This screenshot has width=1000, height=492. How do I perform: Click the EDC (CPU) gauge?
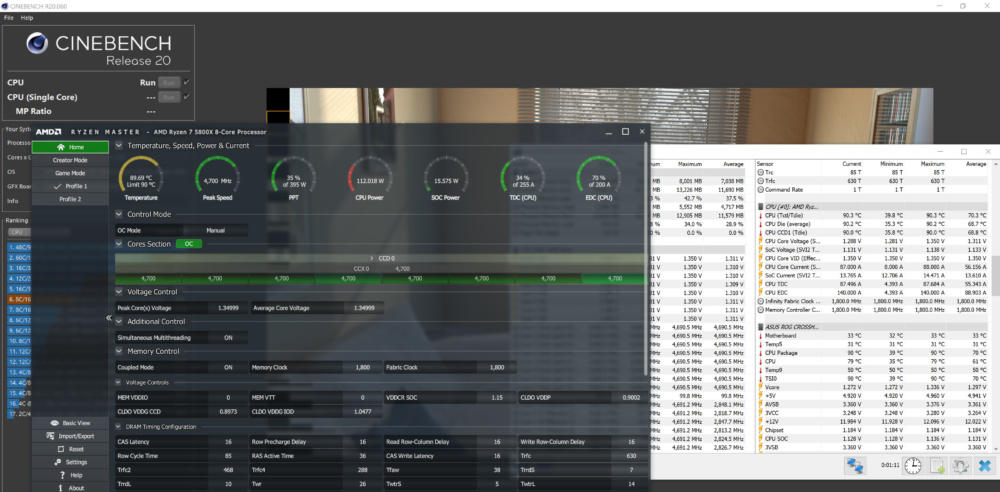tap(599, 180)
